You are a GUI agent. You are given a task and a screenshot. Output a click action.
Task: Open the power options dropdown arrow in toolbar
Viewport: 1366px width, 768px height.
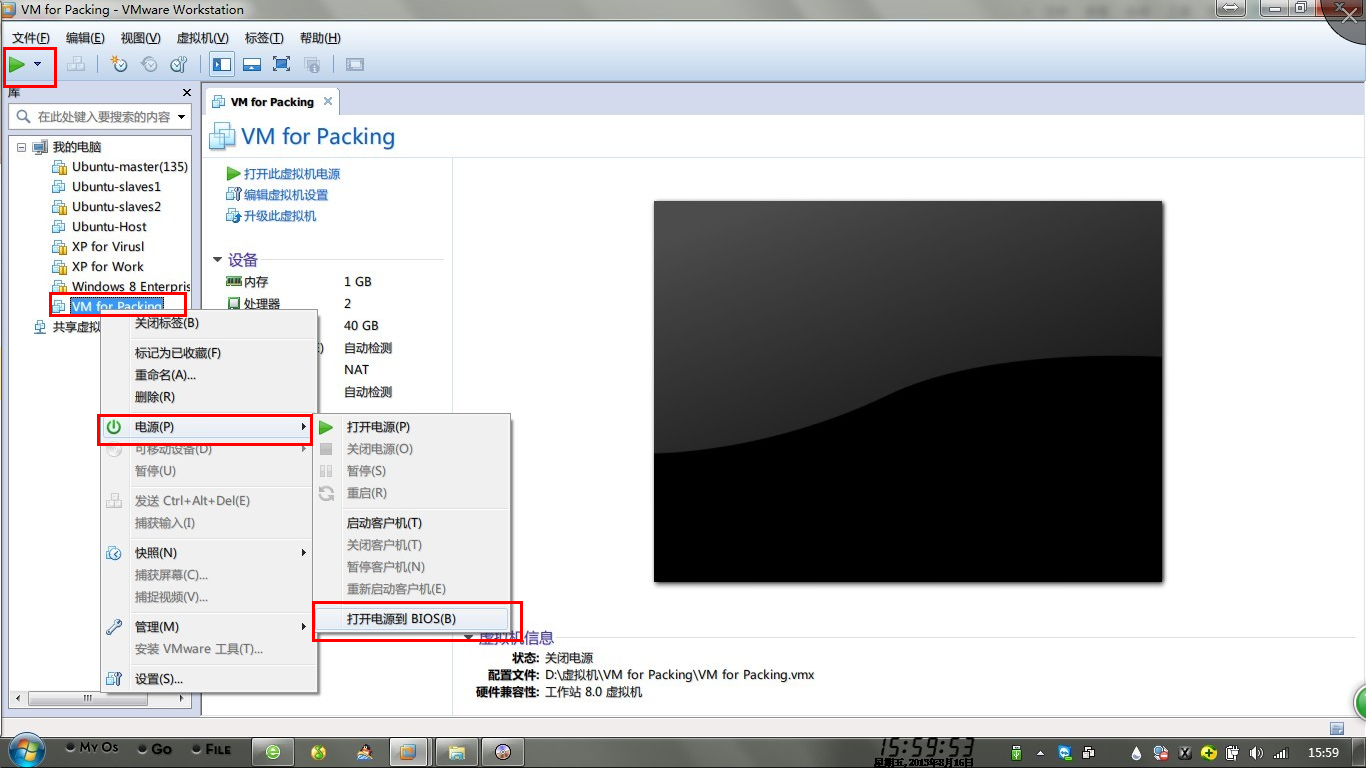(x=38, y=65)
